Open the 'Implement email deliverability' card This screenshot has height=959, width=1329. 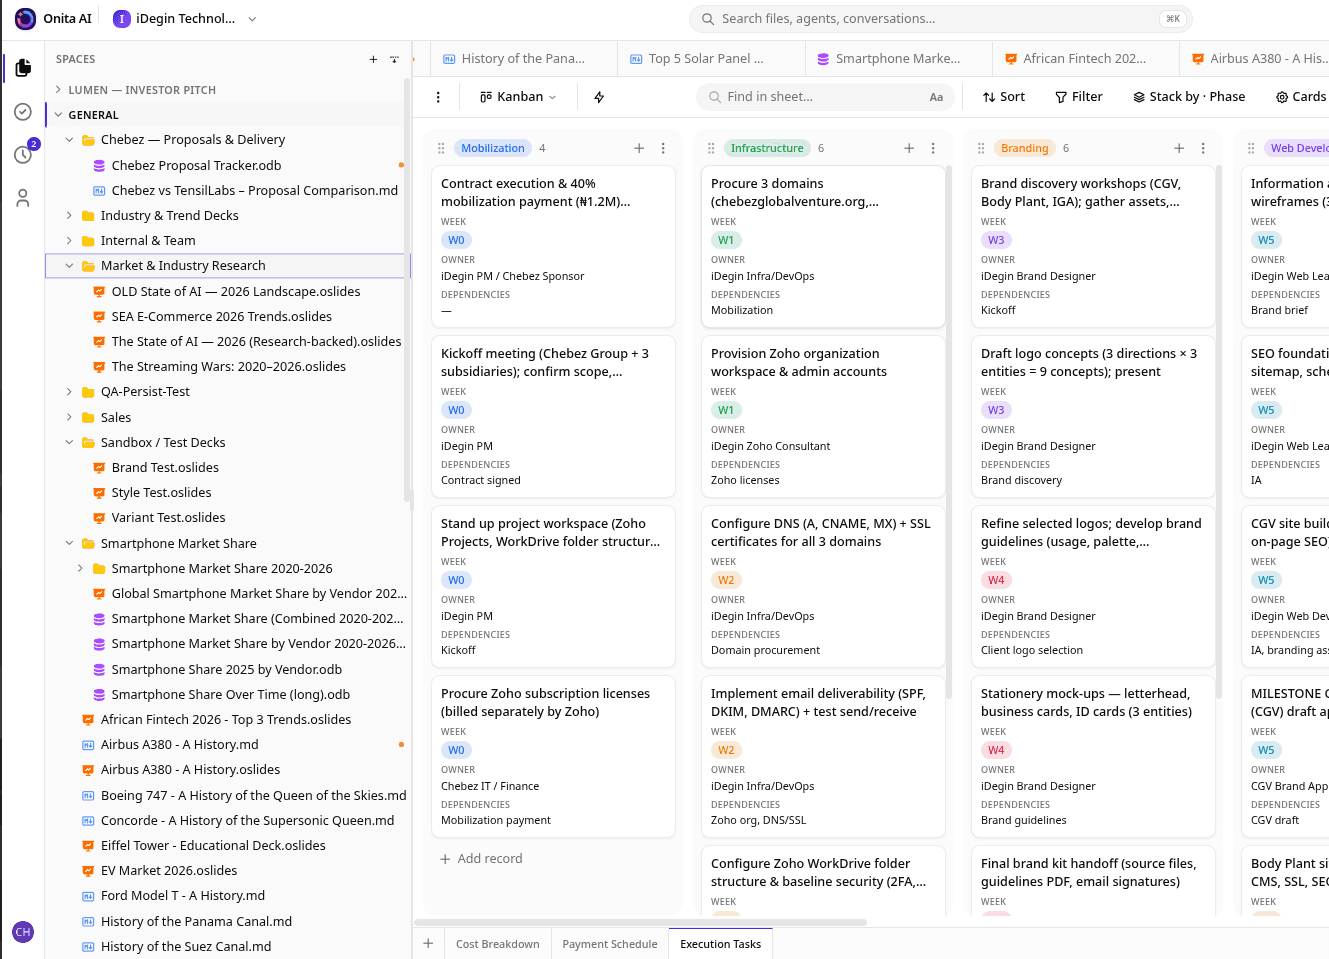823,757
